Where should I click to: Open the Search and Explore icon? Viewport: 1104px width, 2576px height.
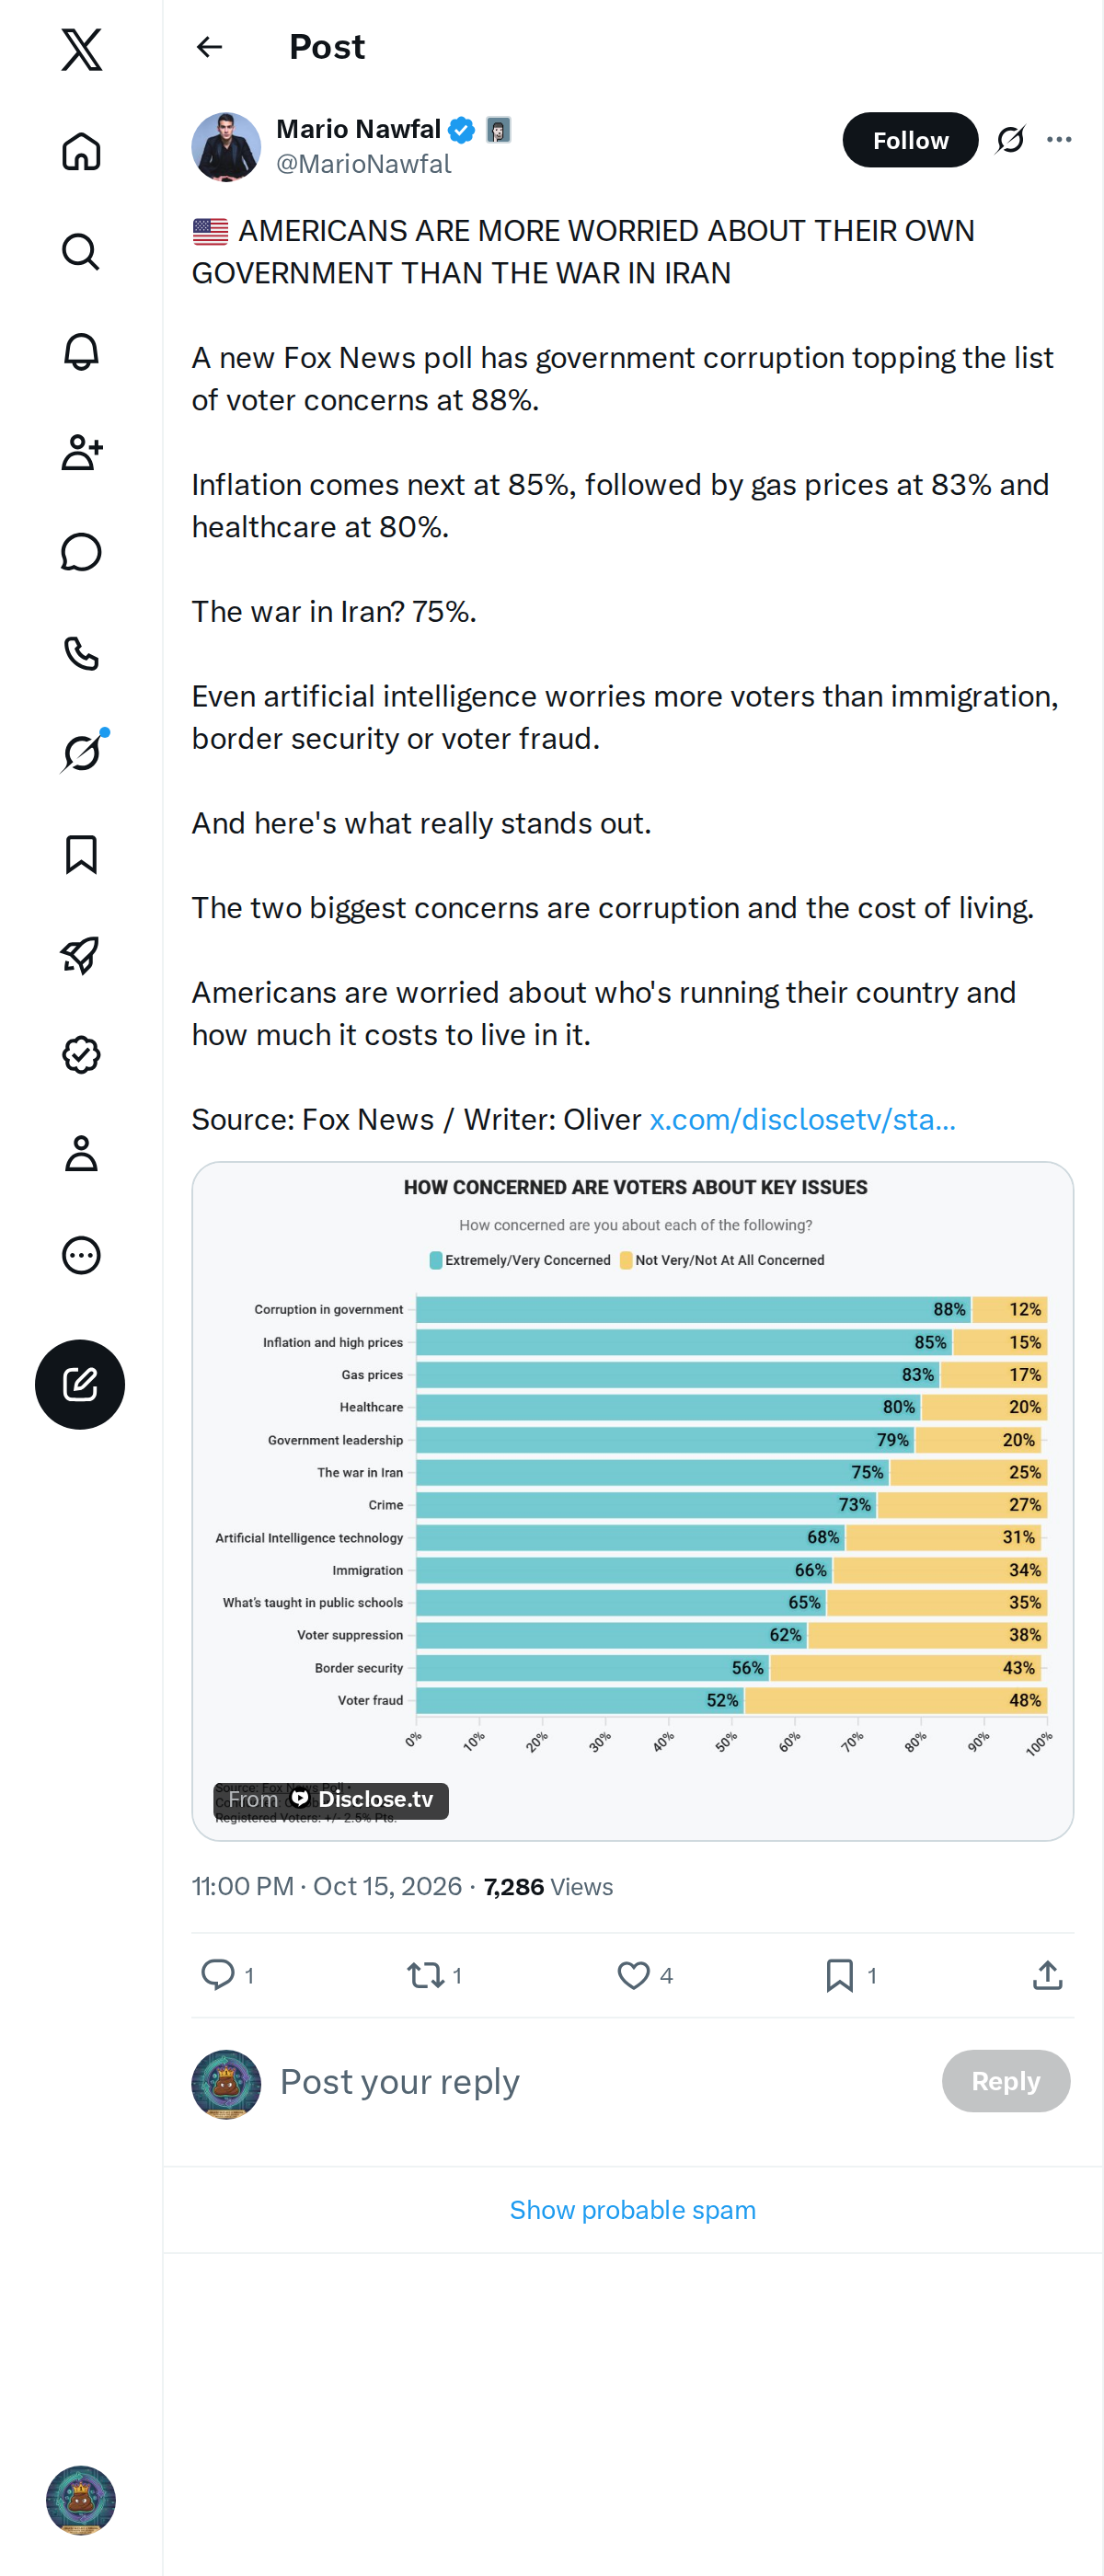point(81,252)
